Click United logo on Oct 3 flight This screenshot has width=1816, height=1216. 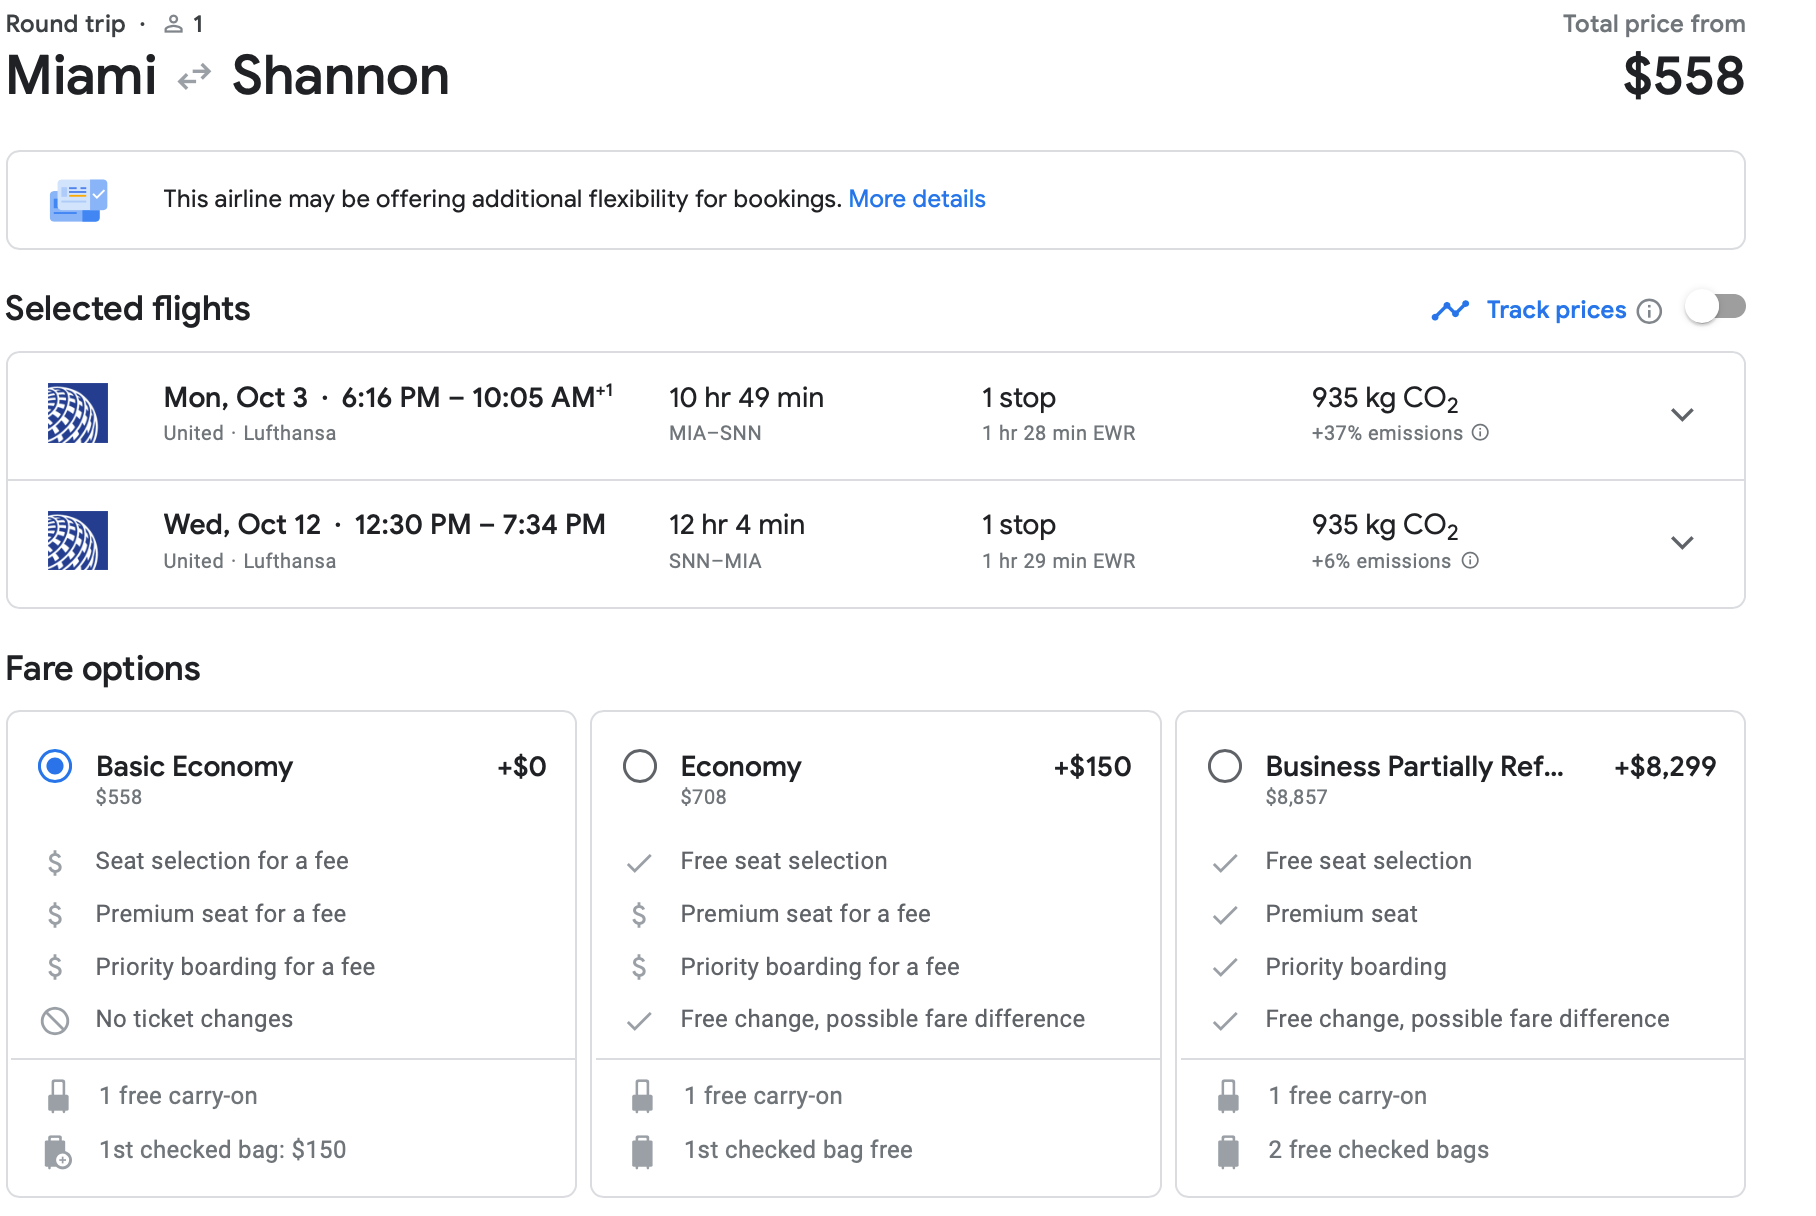(x=78, y=413)
